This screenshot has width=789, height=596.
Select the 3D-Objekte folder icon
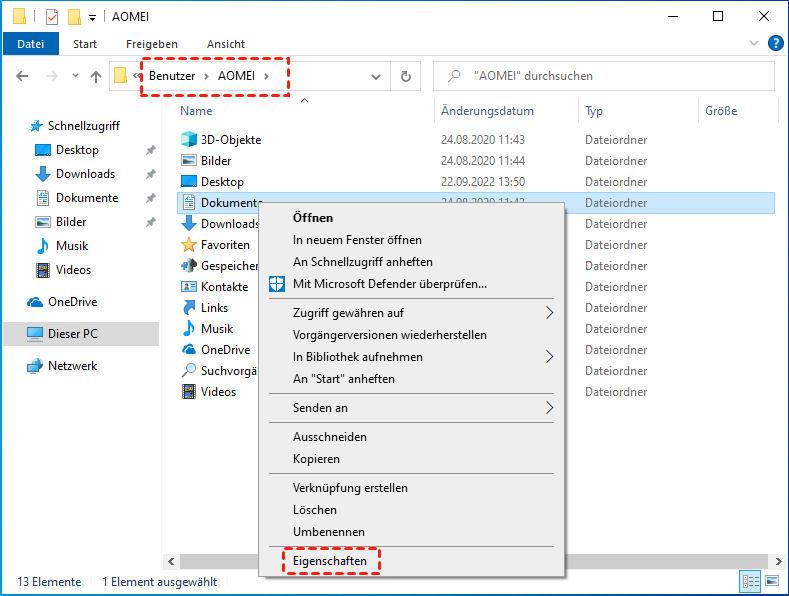189,139
